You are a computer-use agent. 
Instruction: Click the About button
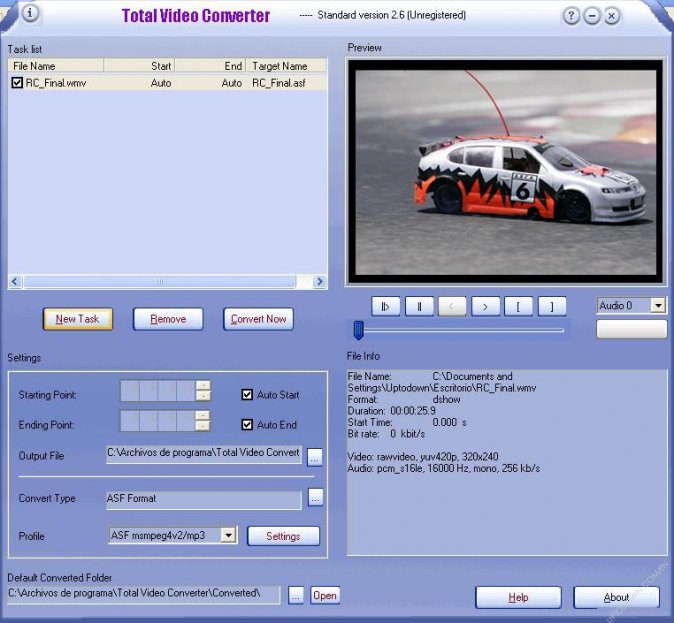coord(616,597)
